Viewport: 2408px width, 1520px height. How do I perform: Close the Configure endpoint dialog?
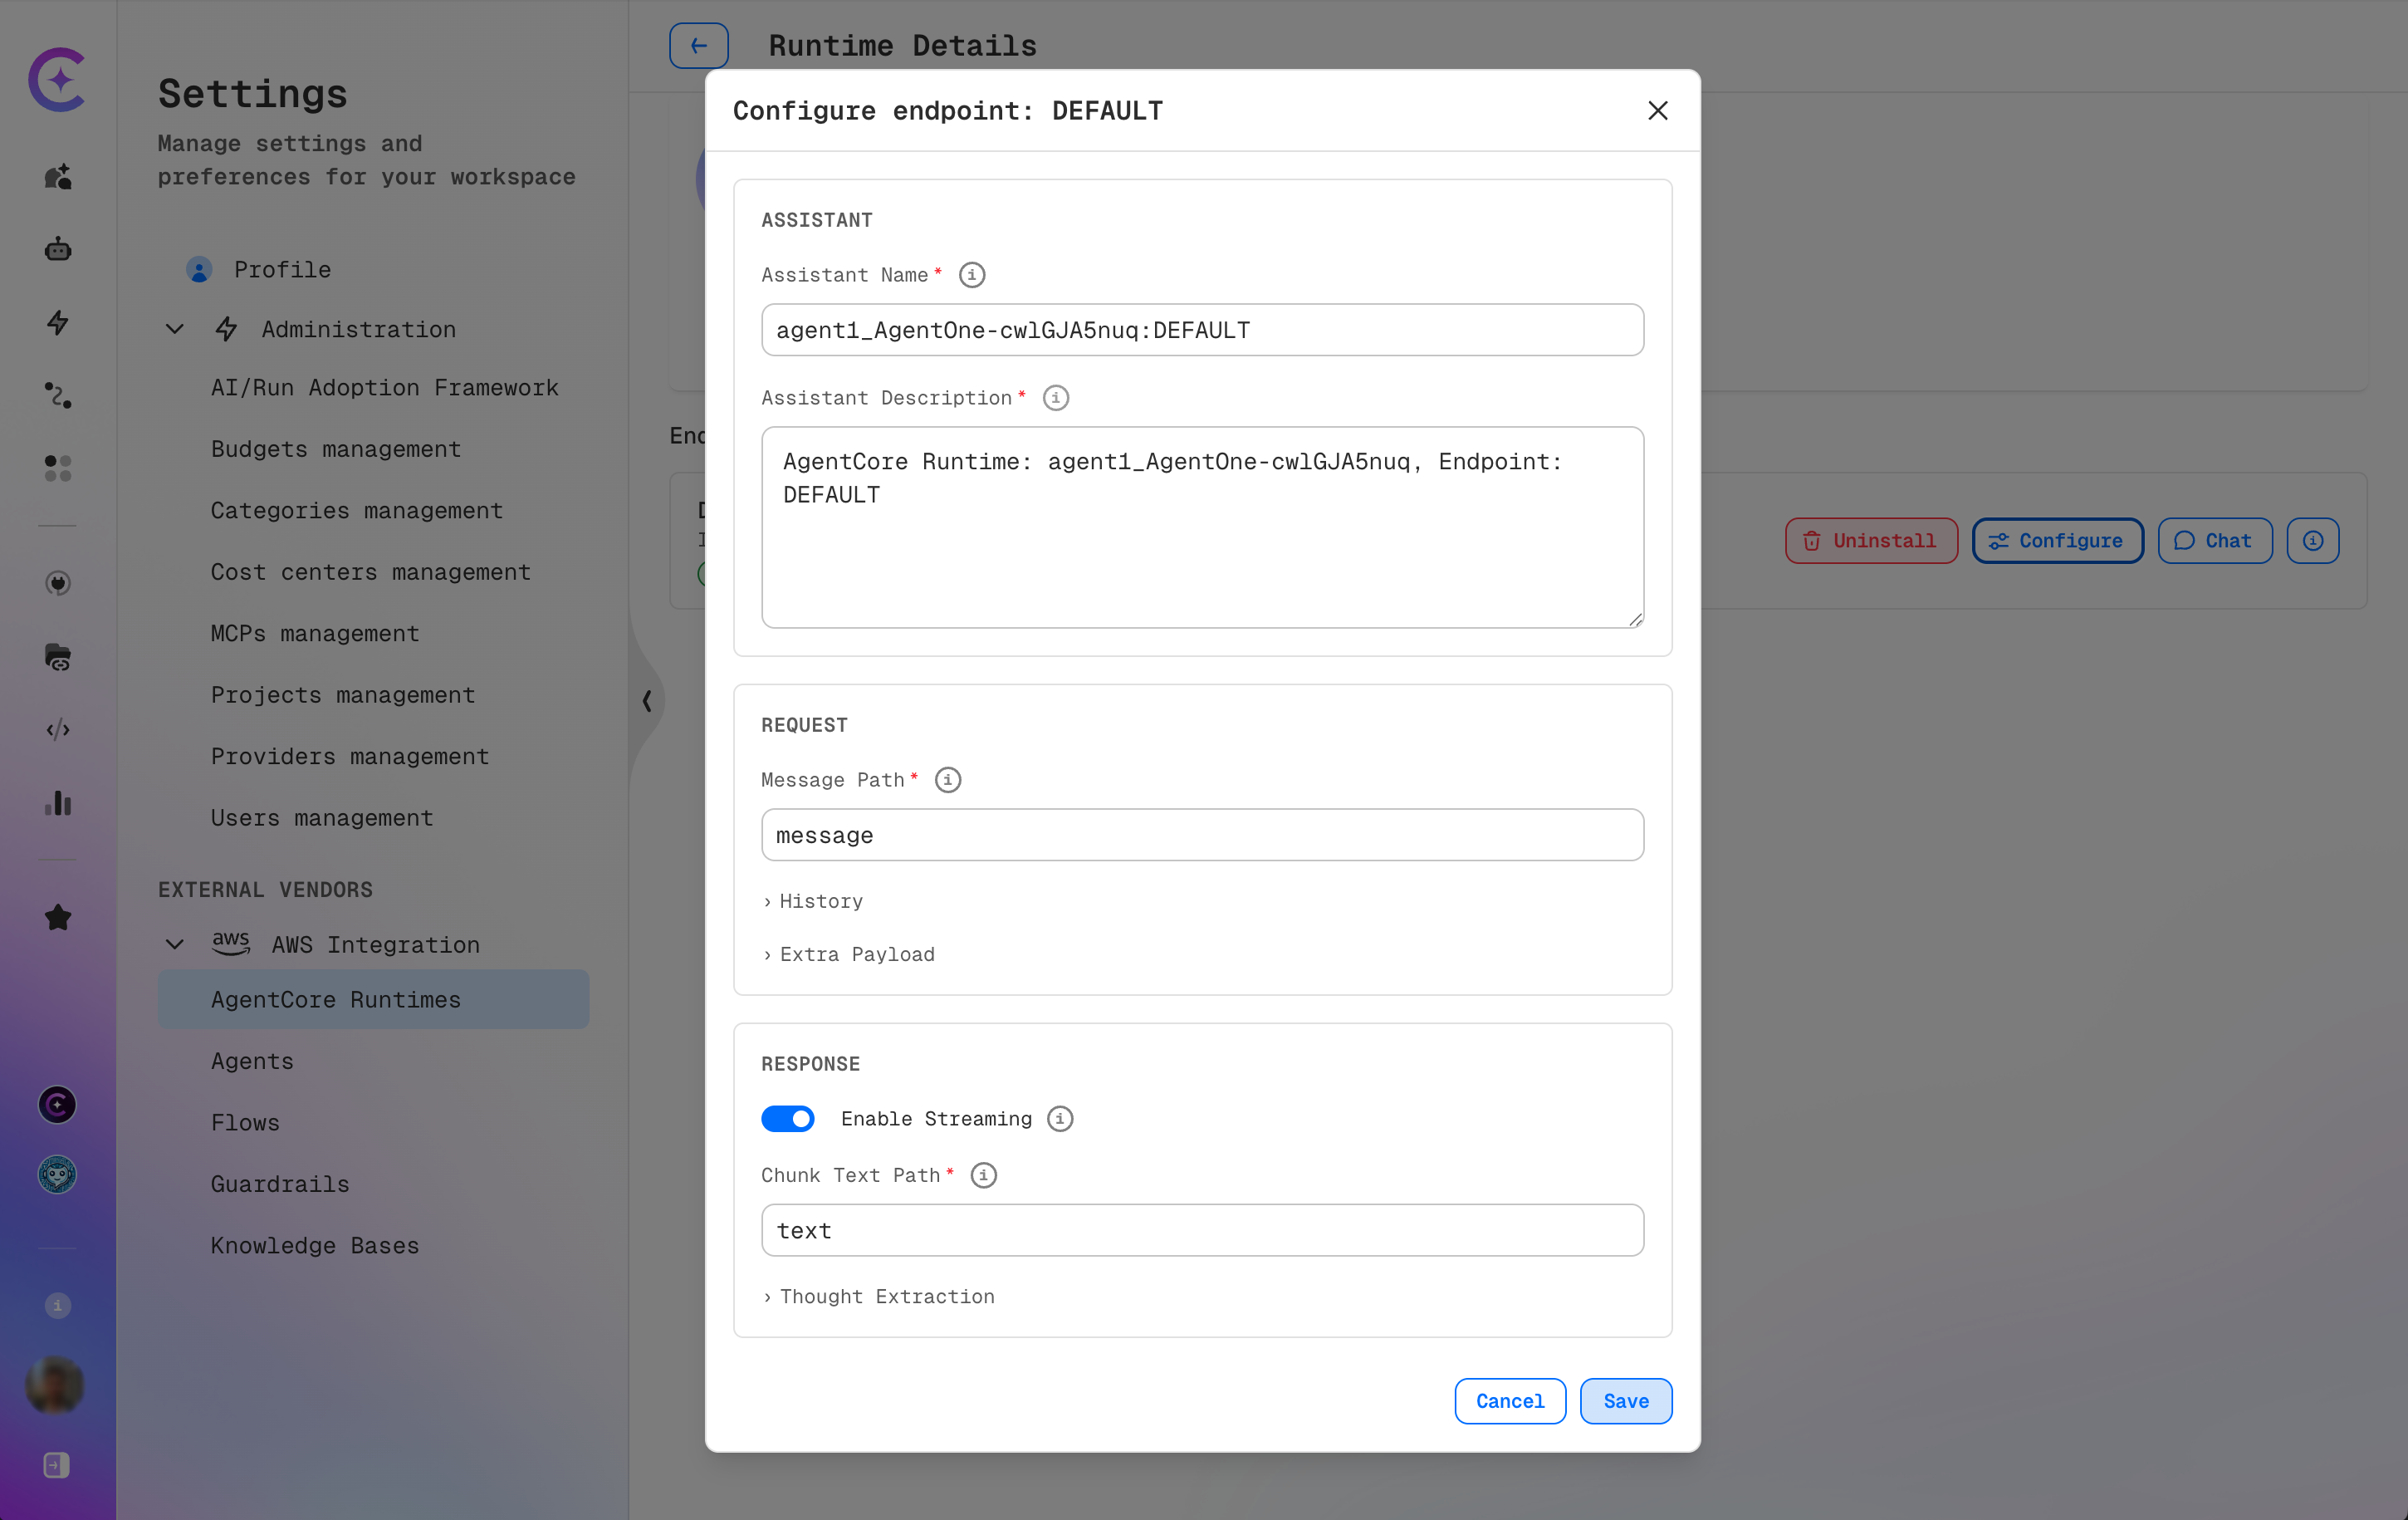tap(1658, 110)
